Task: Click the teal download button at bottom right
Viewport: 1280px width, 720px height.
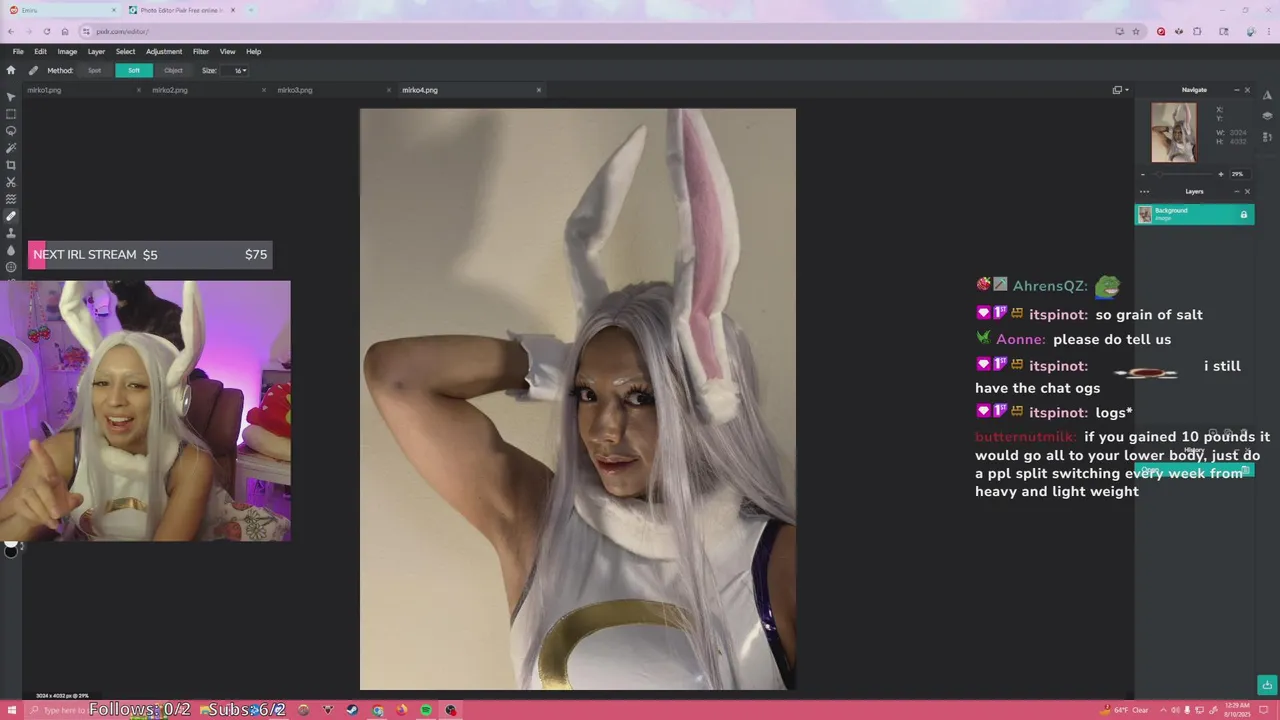Action: (1267, 685)
